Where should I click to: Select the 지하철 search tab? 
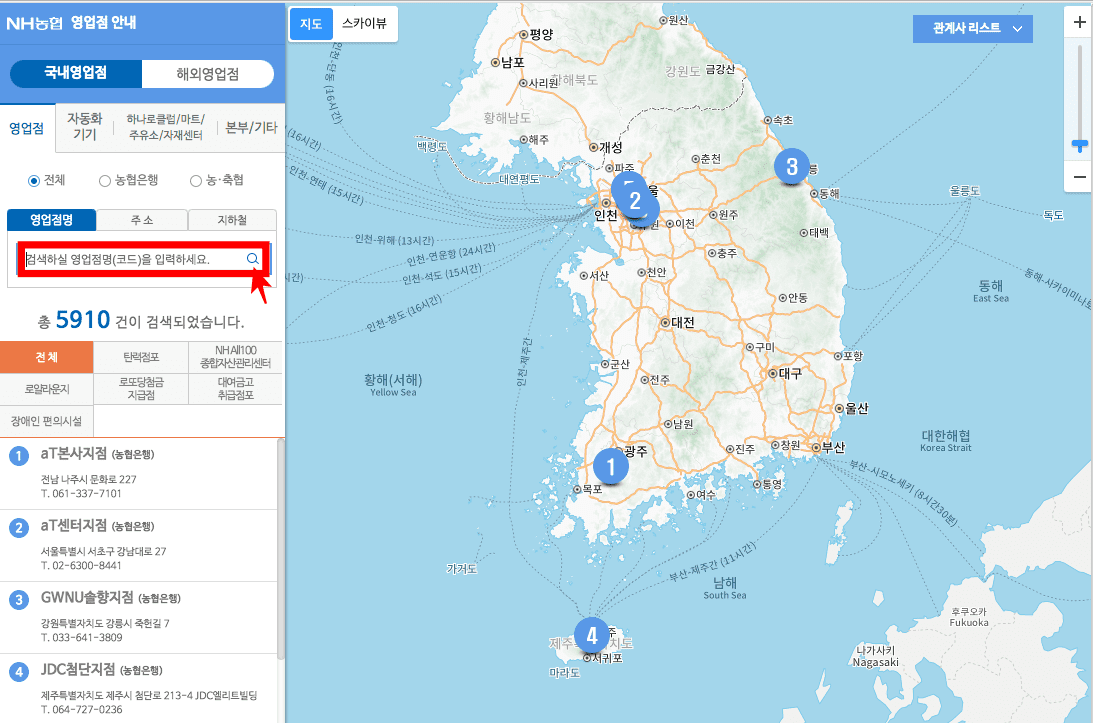[x=232, y=220]
